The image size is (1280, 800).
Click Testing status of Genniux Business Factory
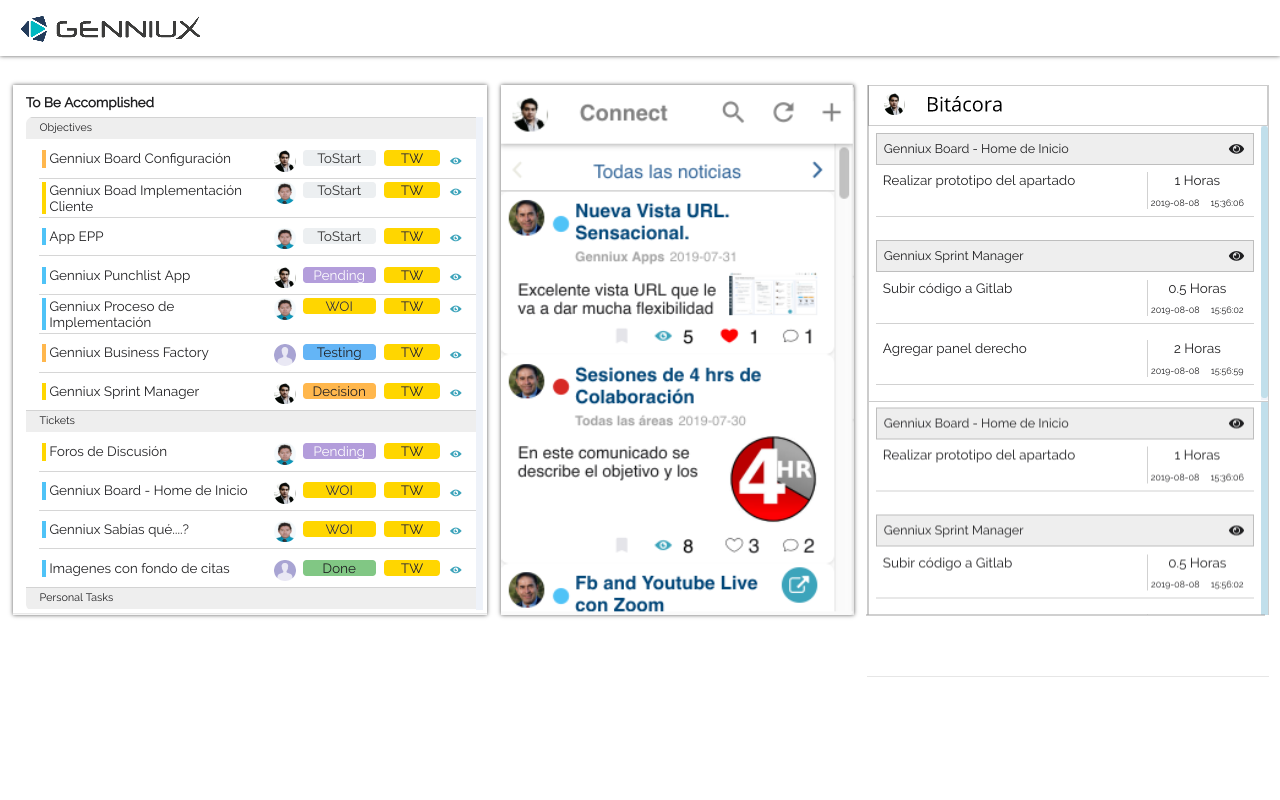click(x=339, y=352)
